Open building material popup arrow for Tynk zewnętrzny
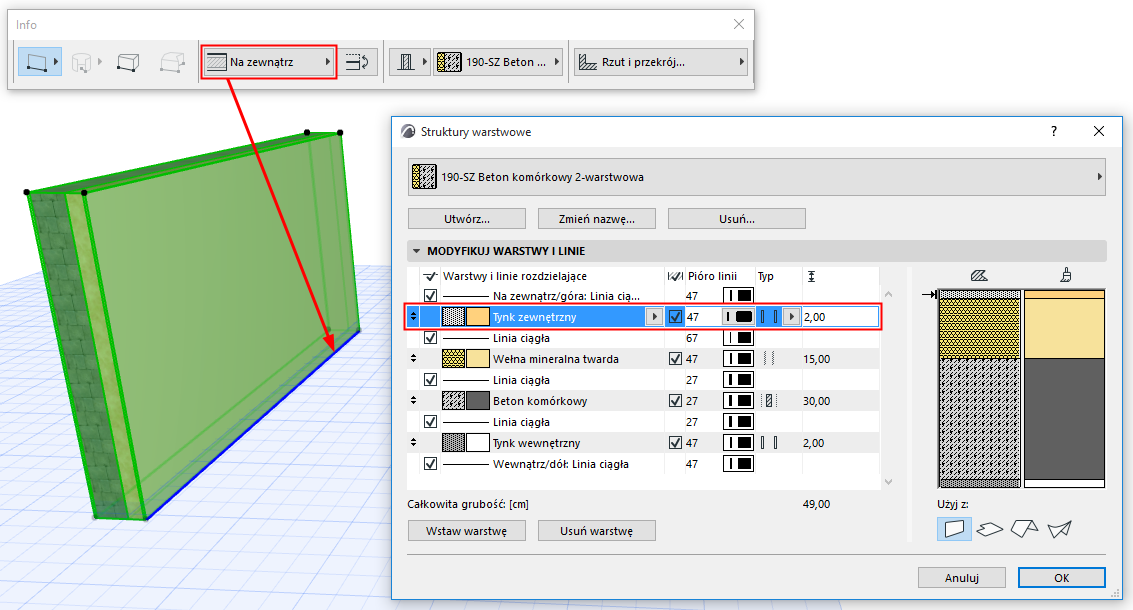The image size is (1133, 610). 654,317
